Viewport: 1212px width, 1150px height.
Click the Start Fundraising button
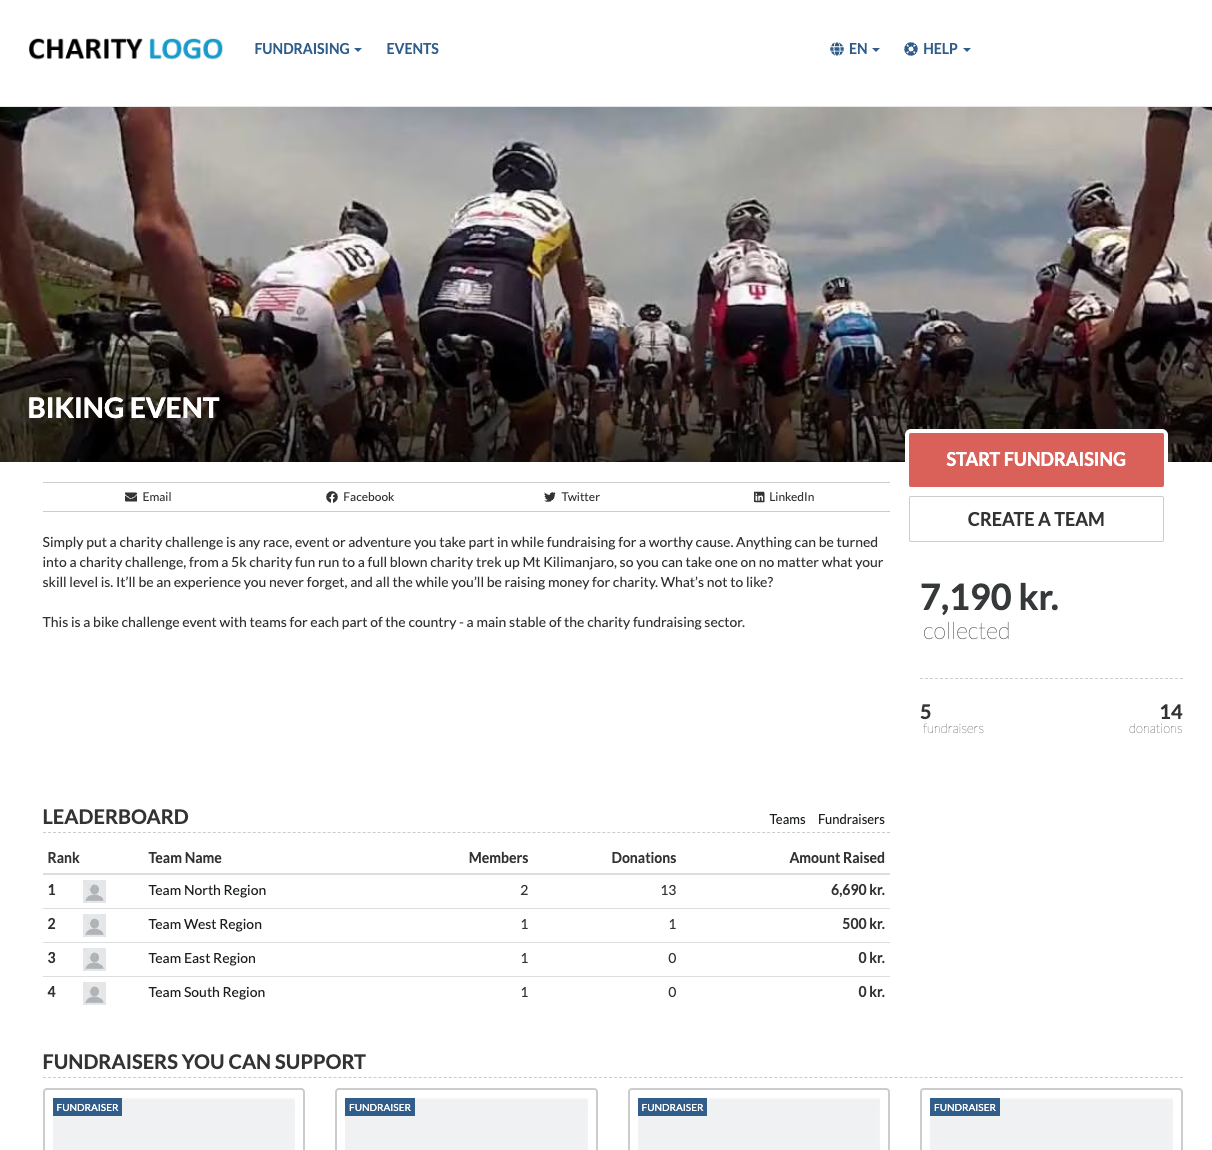pyautogui.click(x=1036, y=460)
